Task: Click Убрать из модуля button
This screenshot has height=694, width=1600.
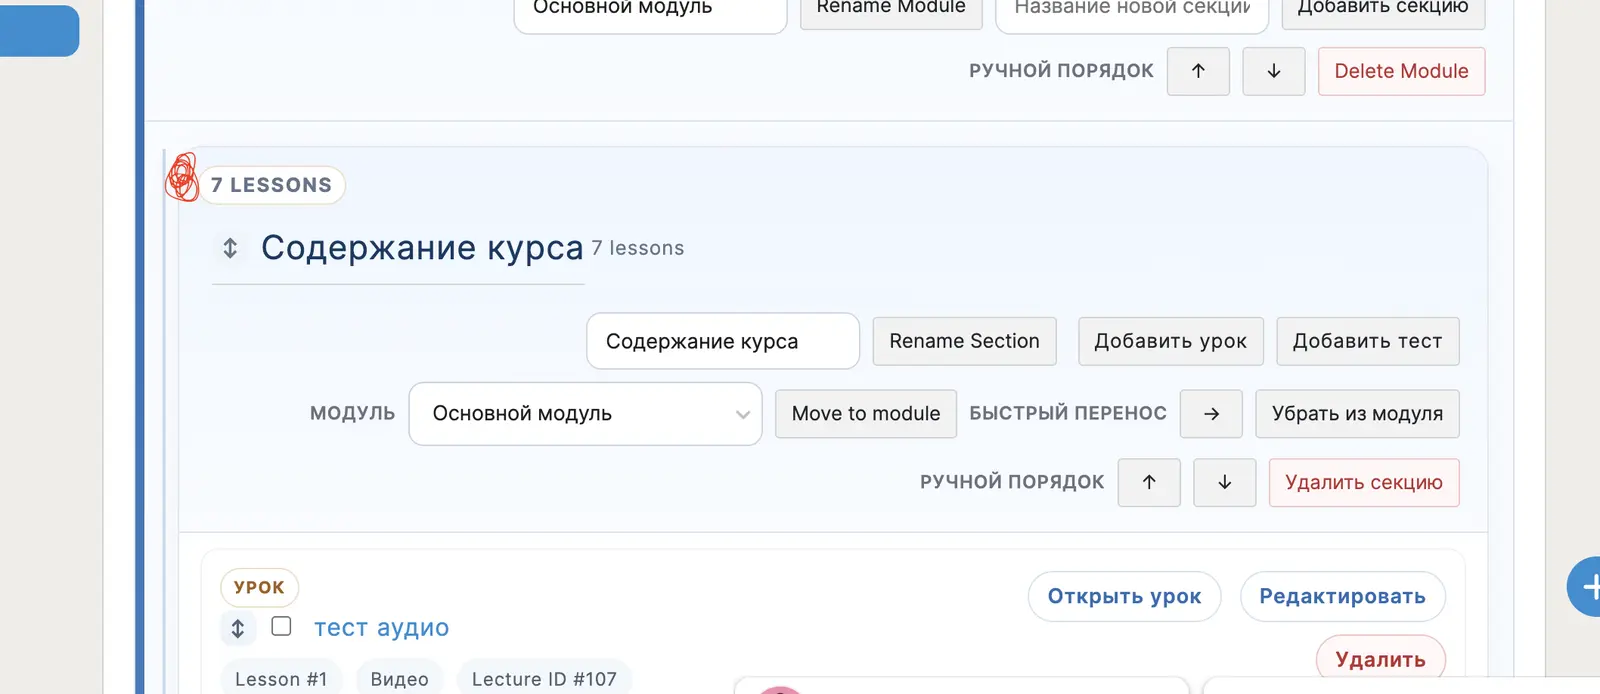Action: [x=1357, y=414]
